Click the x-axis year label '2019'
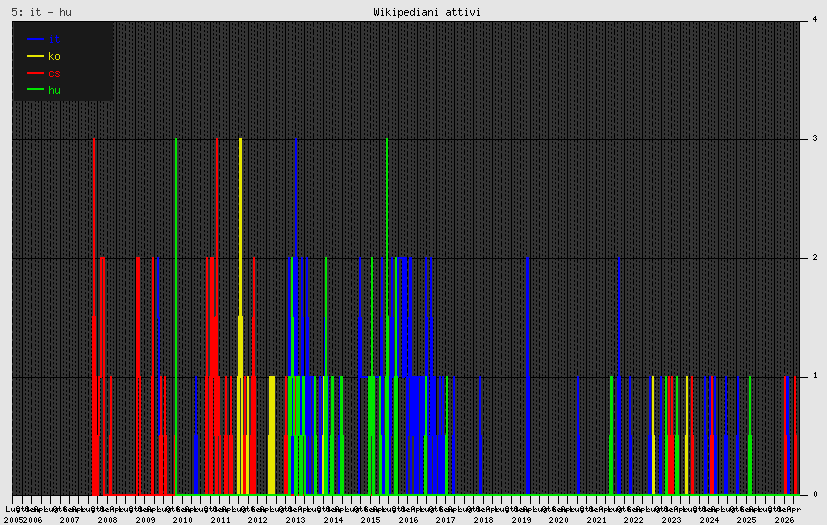827x525 pixels. click(x=521, y=520)
